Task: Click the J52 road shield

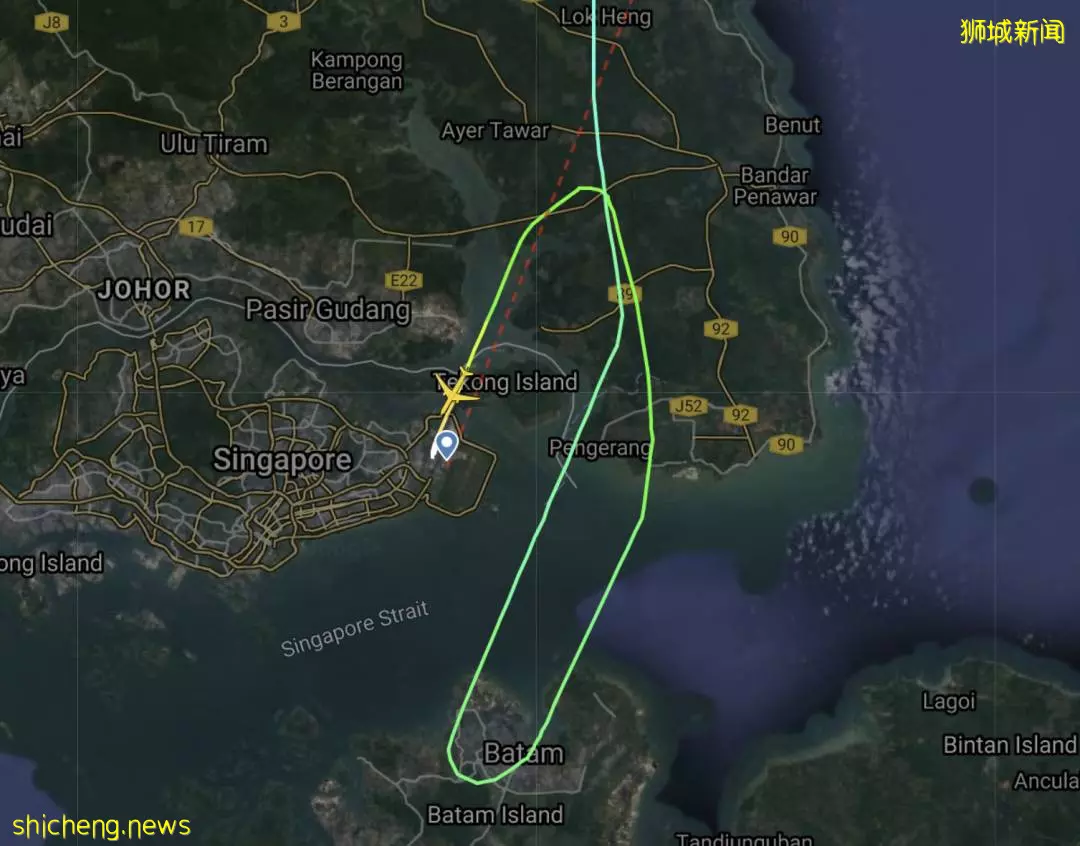Action: 689,406
